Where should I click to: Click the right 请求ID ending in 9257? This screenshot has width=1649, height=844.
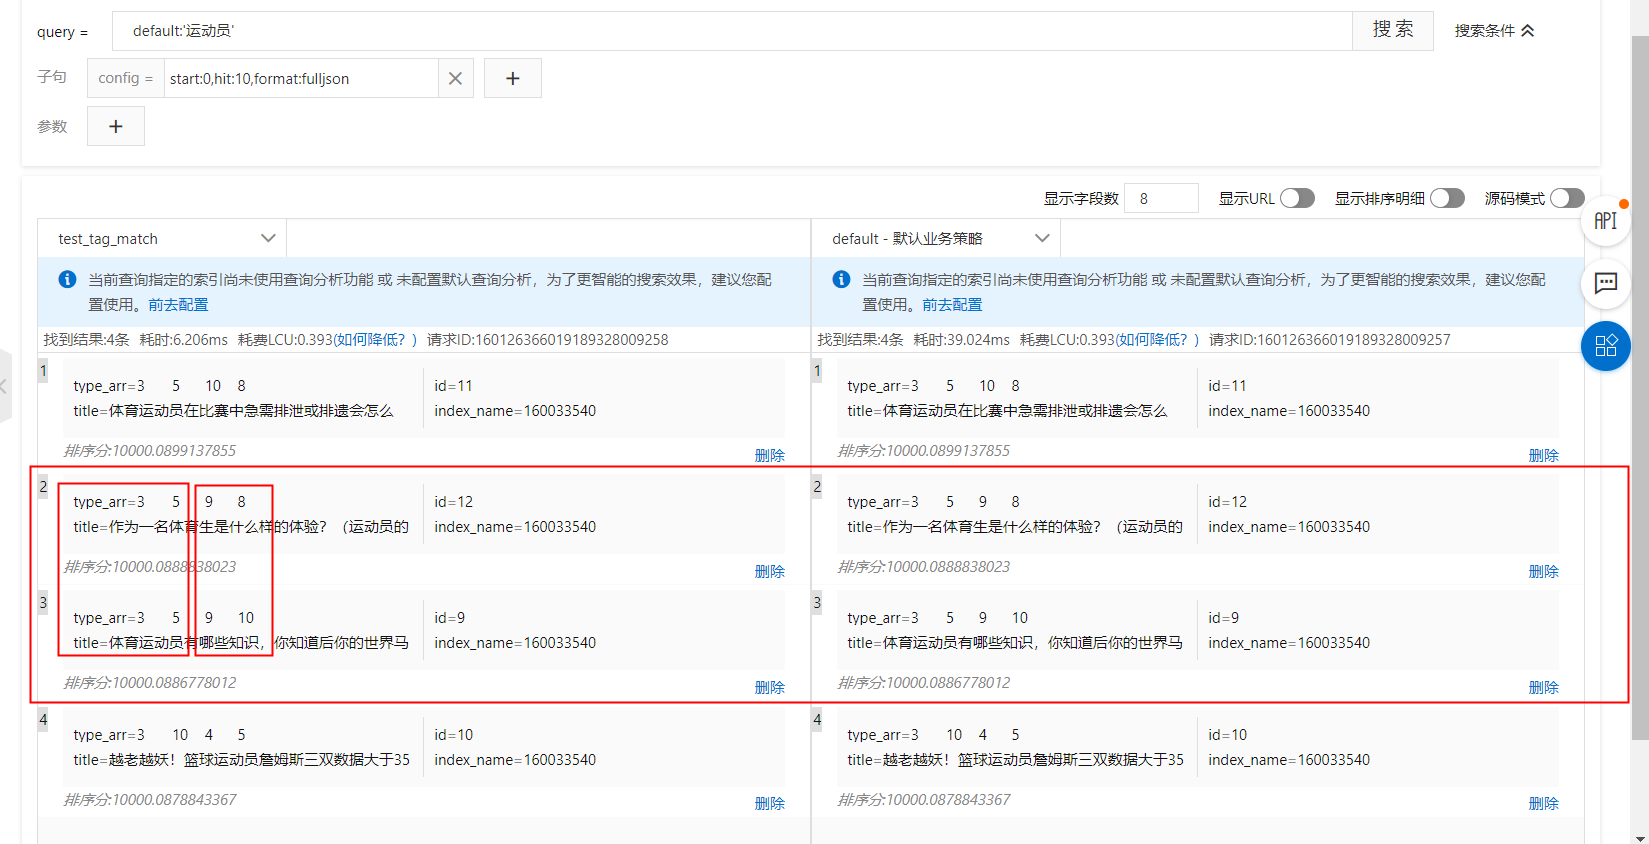pos(1330,339)
